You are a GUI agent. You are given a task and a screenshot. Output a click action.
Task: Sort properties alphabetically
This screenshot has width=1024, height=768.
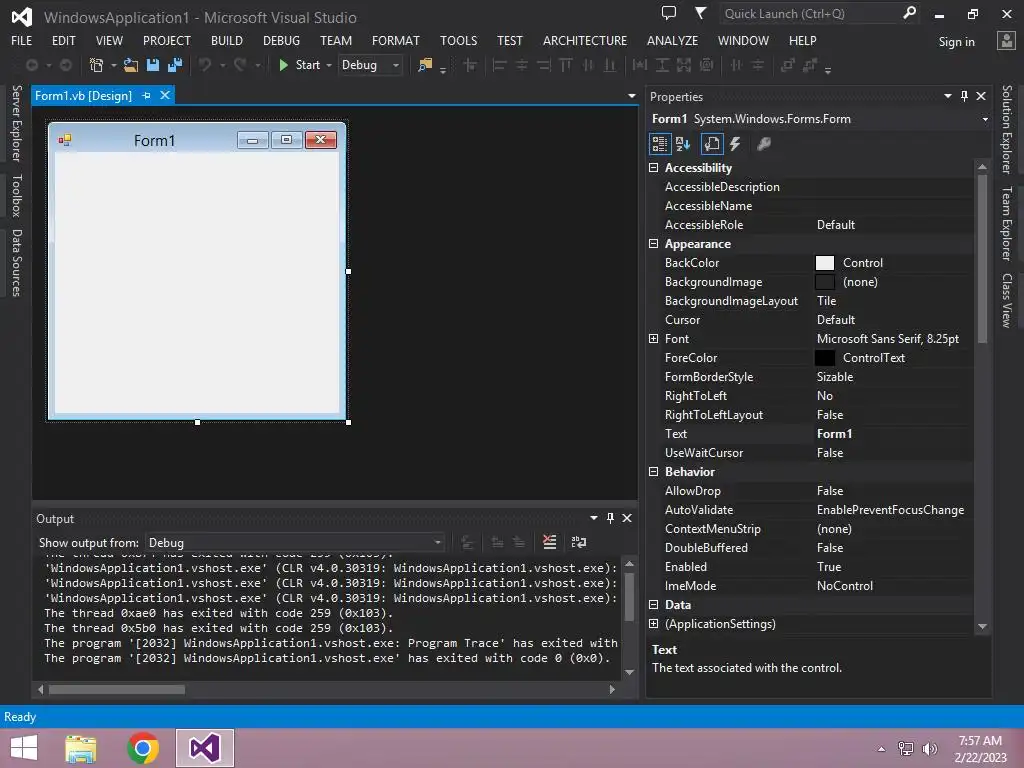point(683,144)
